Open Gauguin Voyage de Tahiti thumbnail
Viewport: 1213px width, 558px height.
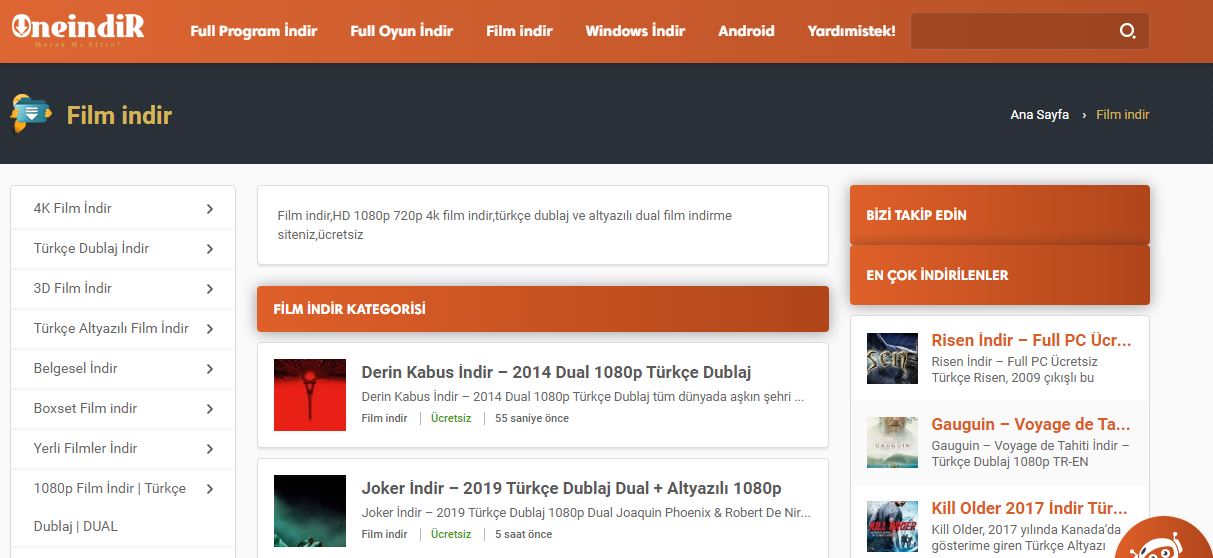click(892, 442)
